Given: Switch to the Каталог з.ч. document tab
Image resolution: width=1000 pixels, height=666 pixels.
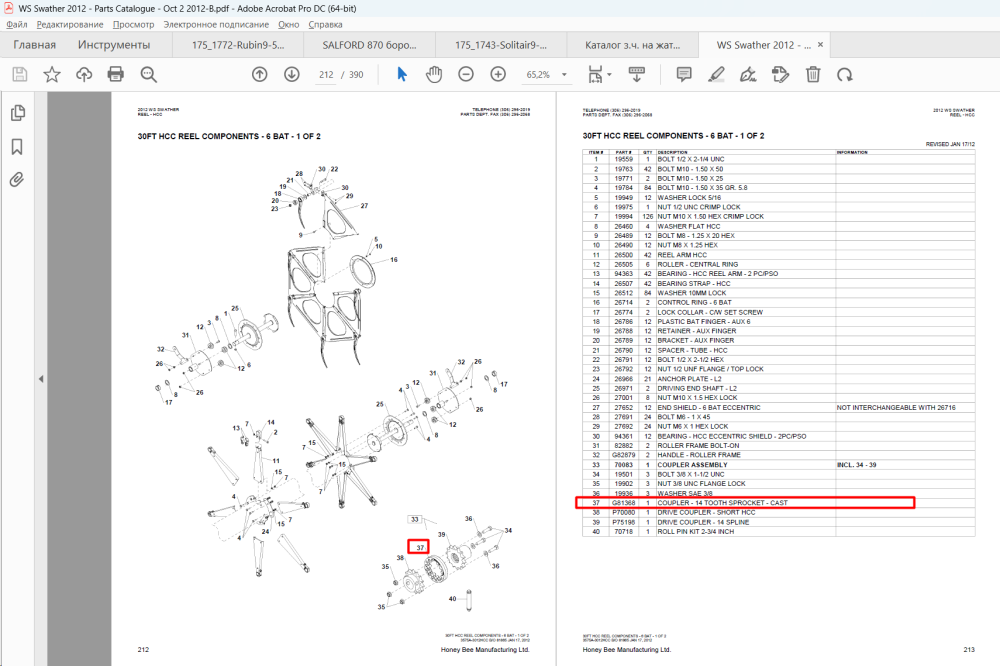Looking at the screenshot, I should [x=632, y=45].
